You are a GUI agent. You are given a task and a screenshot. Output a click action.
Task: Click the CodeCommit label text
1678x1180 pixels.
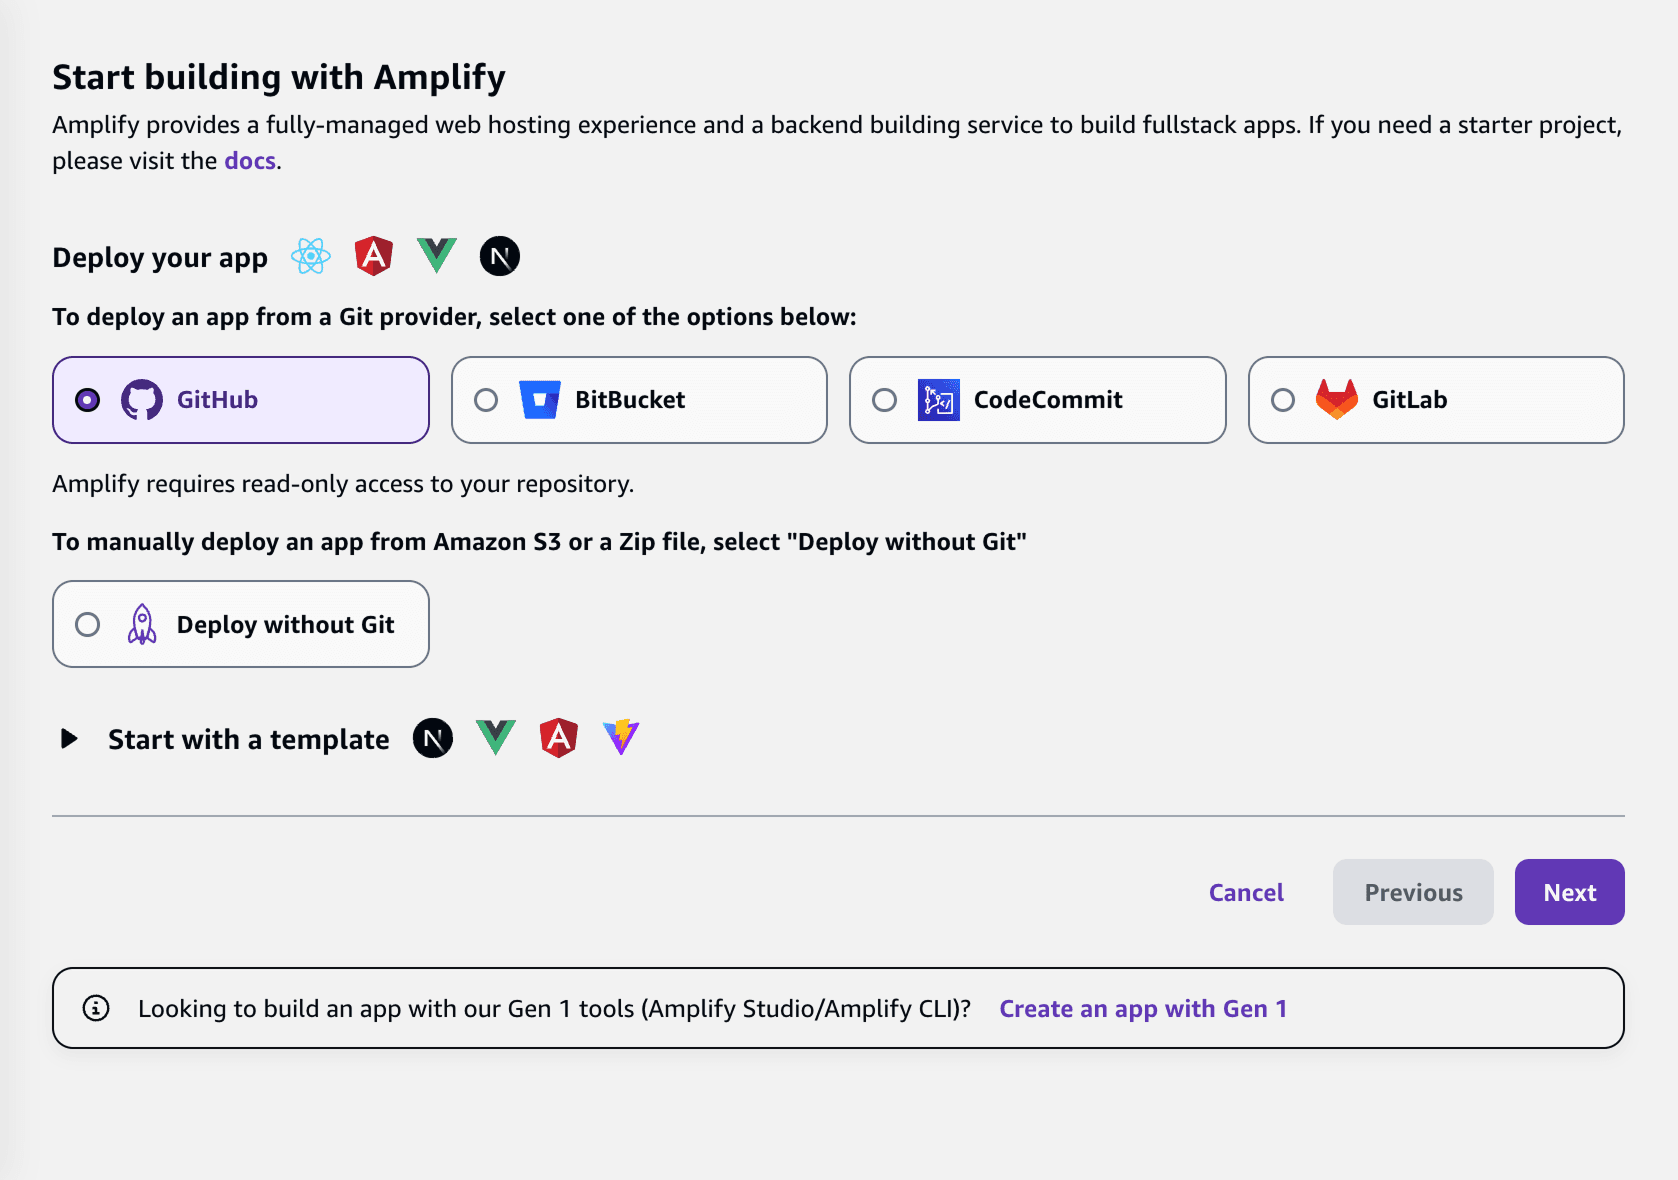tap(1048, 400)
